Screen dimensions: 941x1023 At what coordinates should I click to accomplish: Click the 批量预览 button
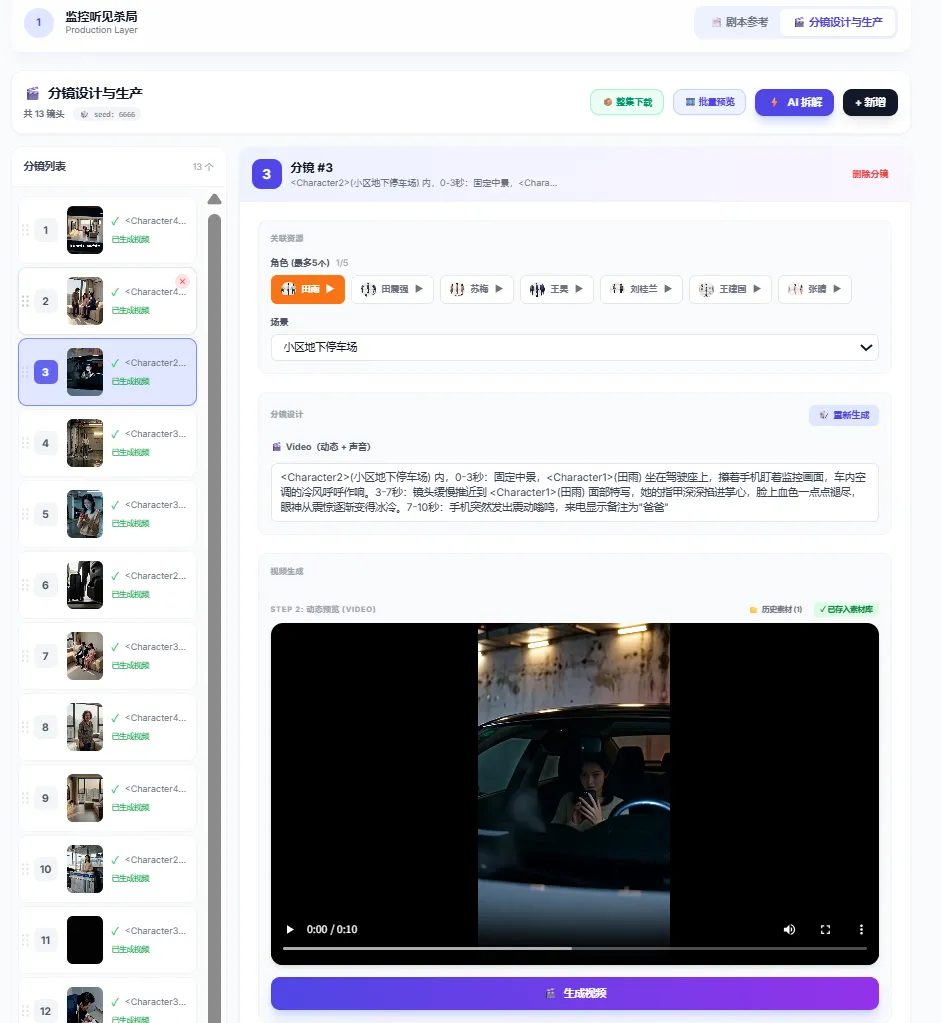click(709, 102)
